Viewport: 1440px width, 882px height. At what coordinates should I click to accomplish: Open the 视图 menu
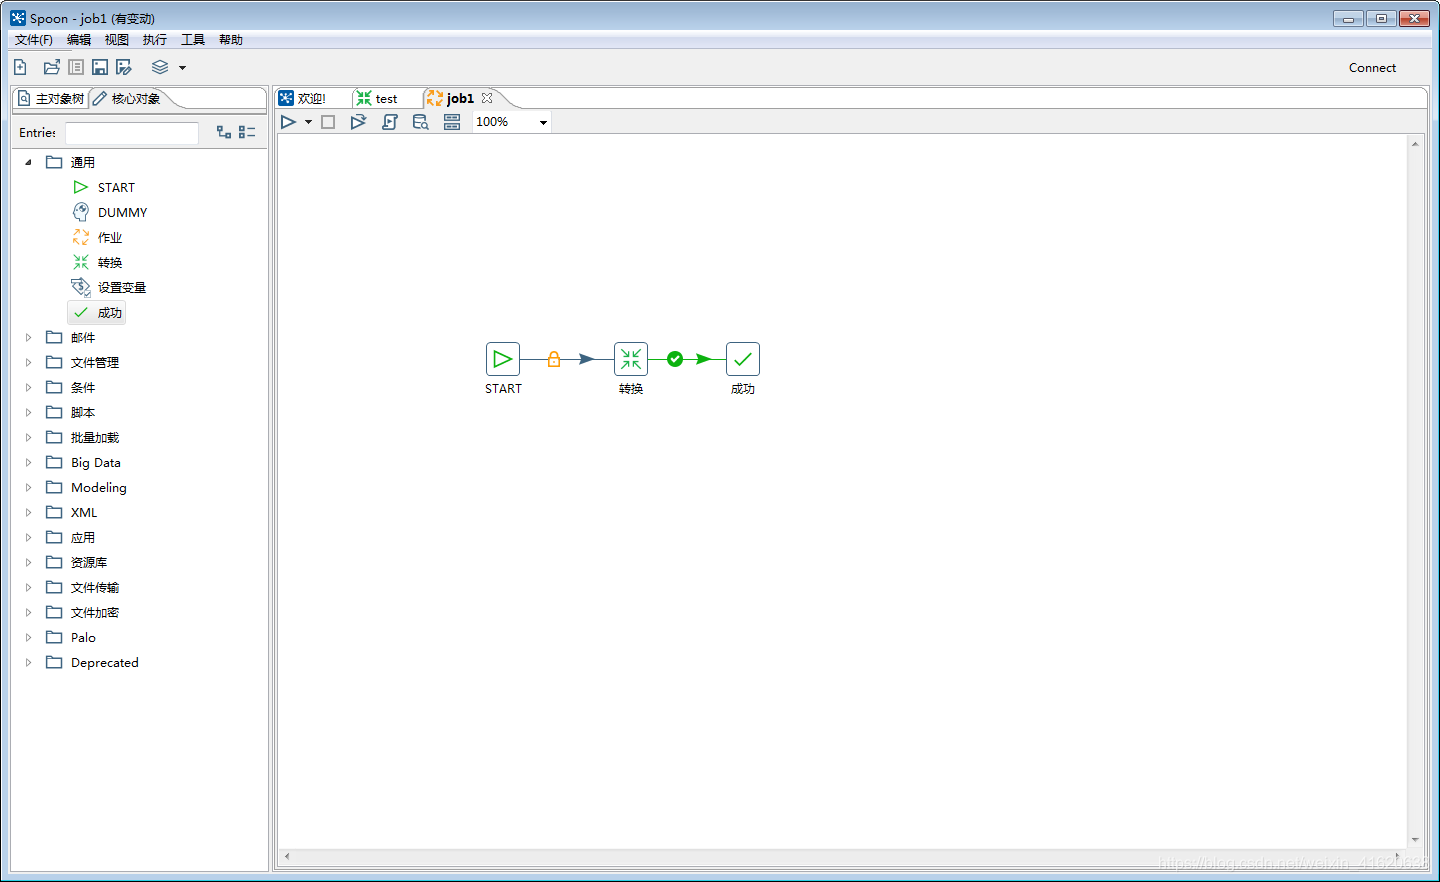(117, 40)
